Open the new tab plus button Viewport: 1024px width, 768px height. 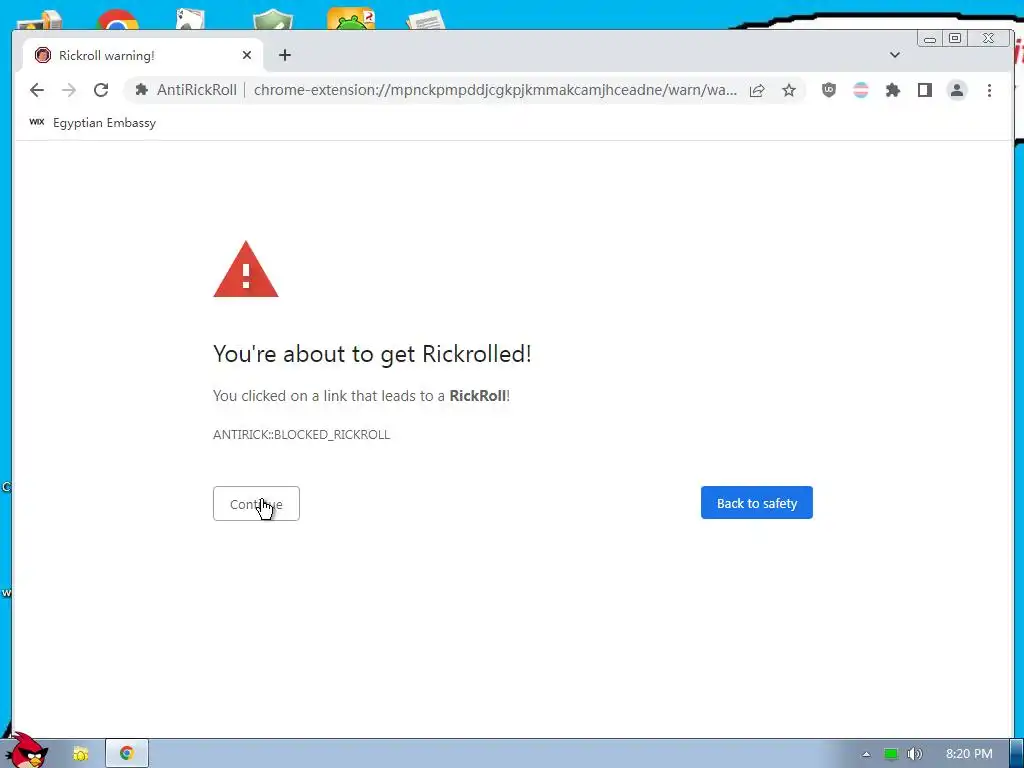click(285, 56)
